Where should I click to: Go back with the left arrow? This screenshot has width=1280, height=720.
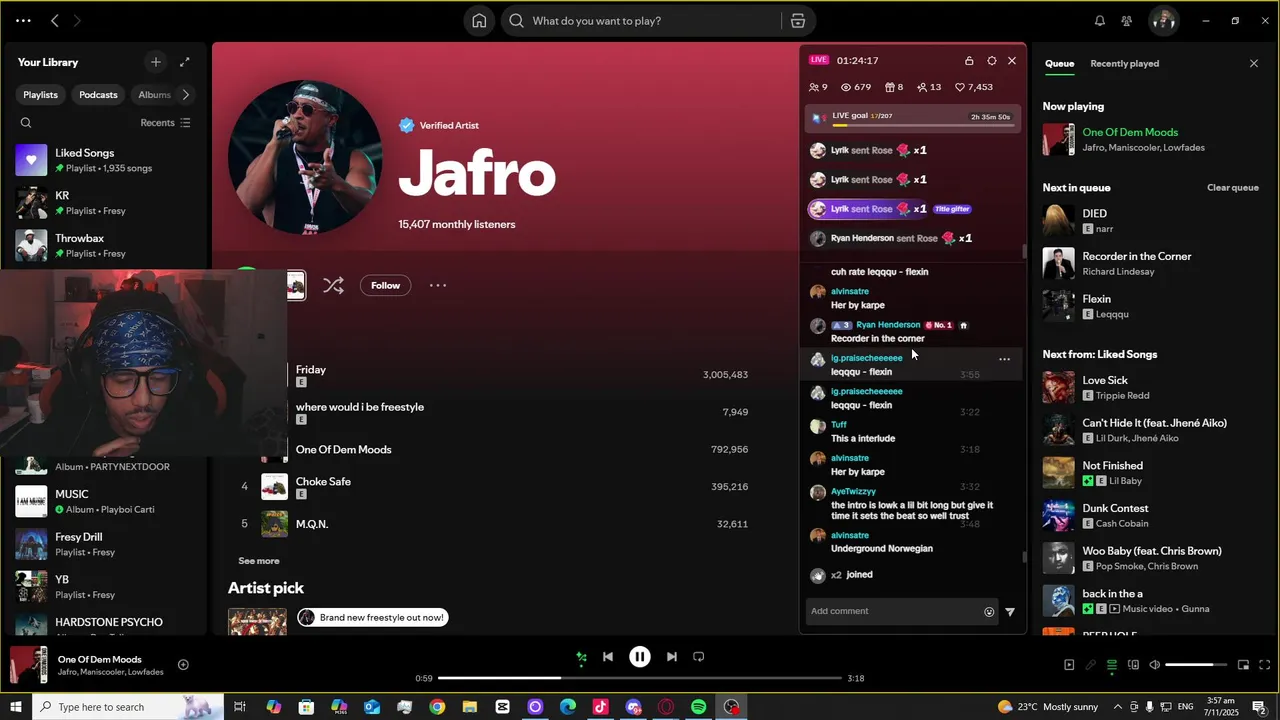pyautogui.click(x=55, y=20)
